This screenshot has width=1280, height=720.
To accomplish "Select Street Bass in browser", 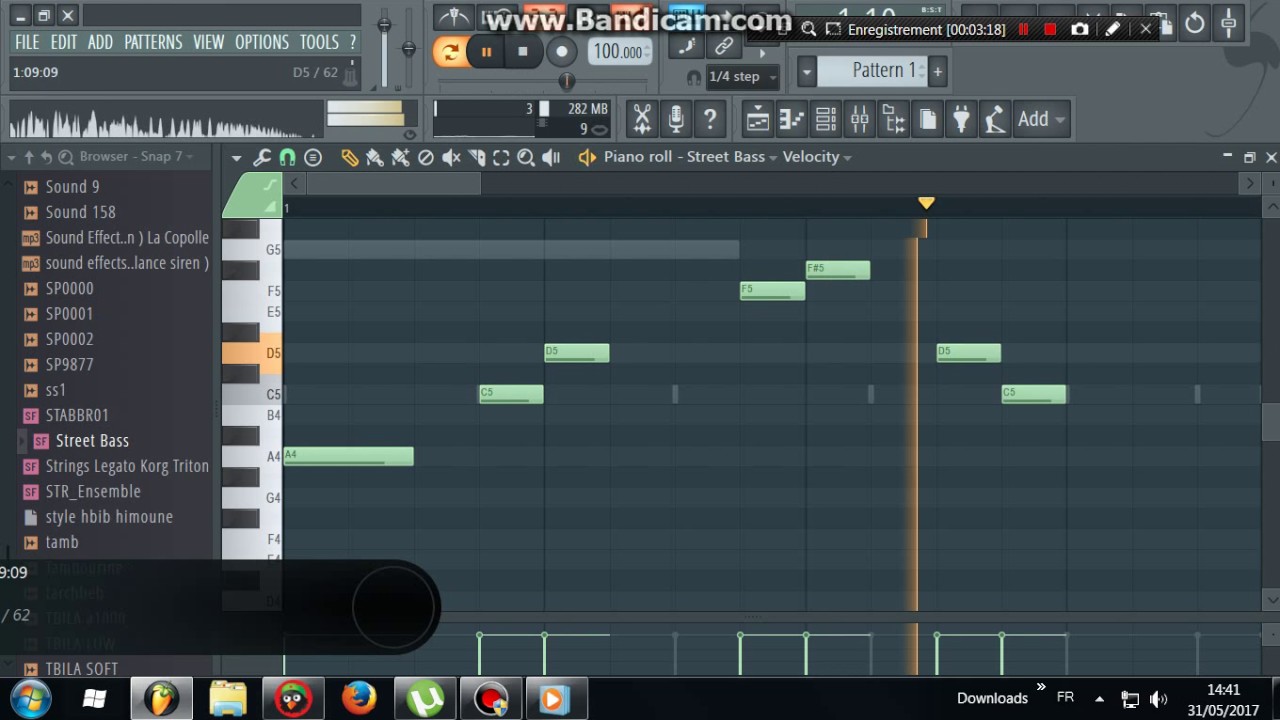I will pos(92,441).
